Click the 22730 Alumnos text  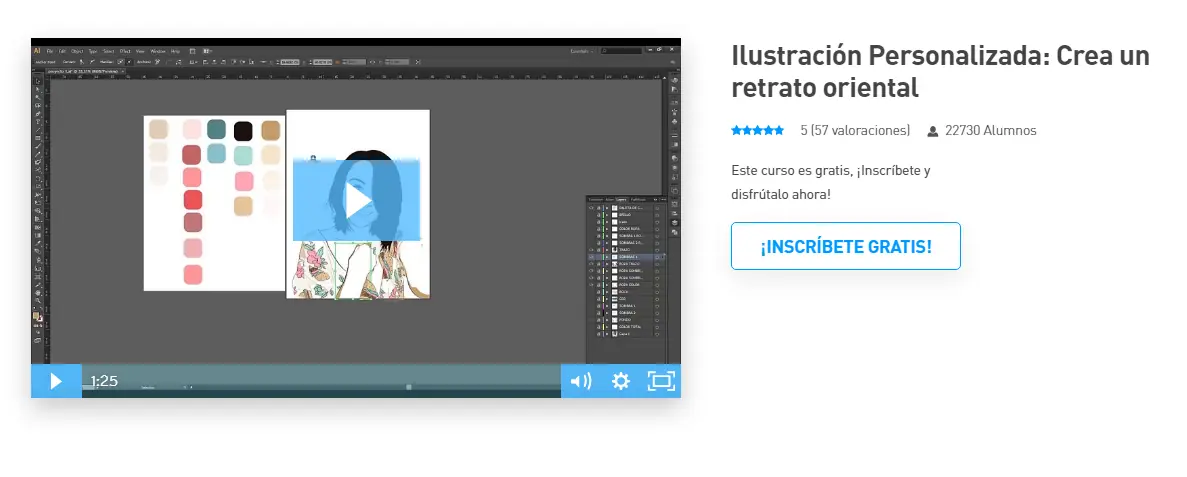pos(991,130)
